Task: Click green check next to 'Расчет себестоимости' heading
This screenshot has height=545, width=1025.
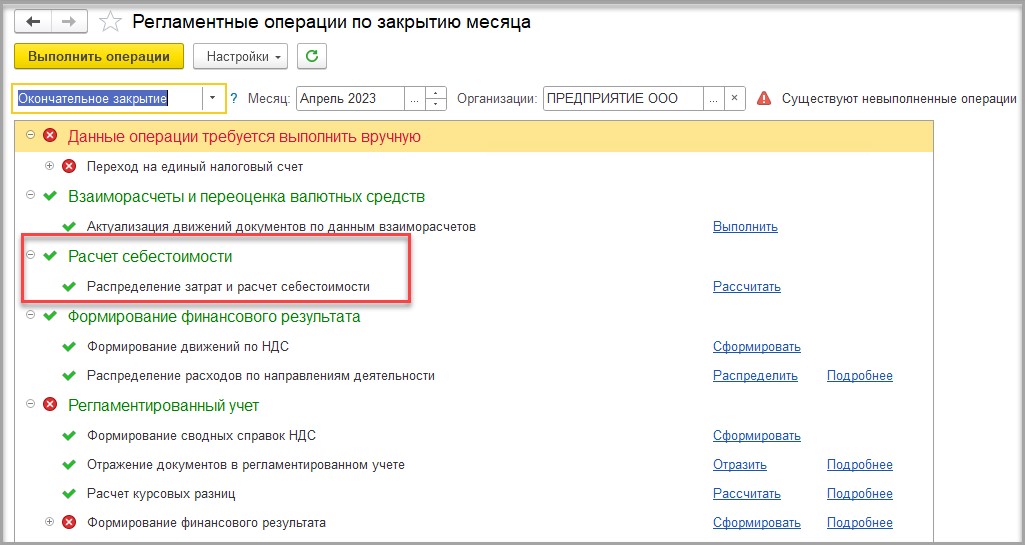Action: [x=50, y=256]
